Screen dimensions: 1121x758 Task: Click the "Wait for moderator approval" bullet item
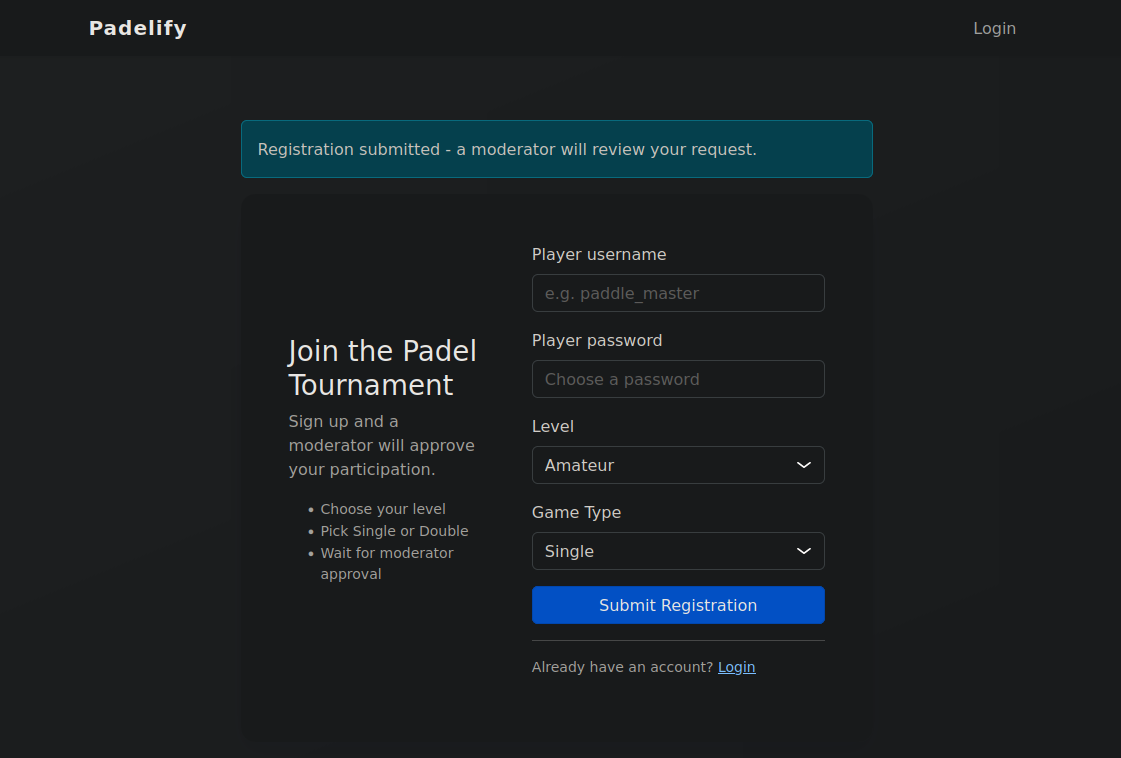[x=386, y=563]
